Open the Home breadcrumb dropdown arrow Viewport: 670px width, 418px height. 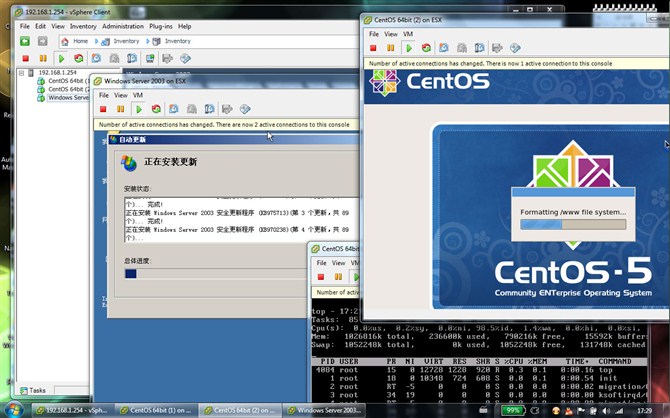(97, 41)
